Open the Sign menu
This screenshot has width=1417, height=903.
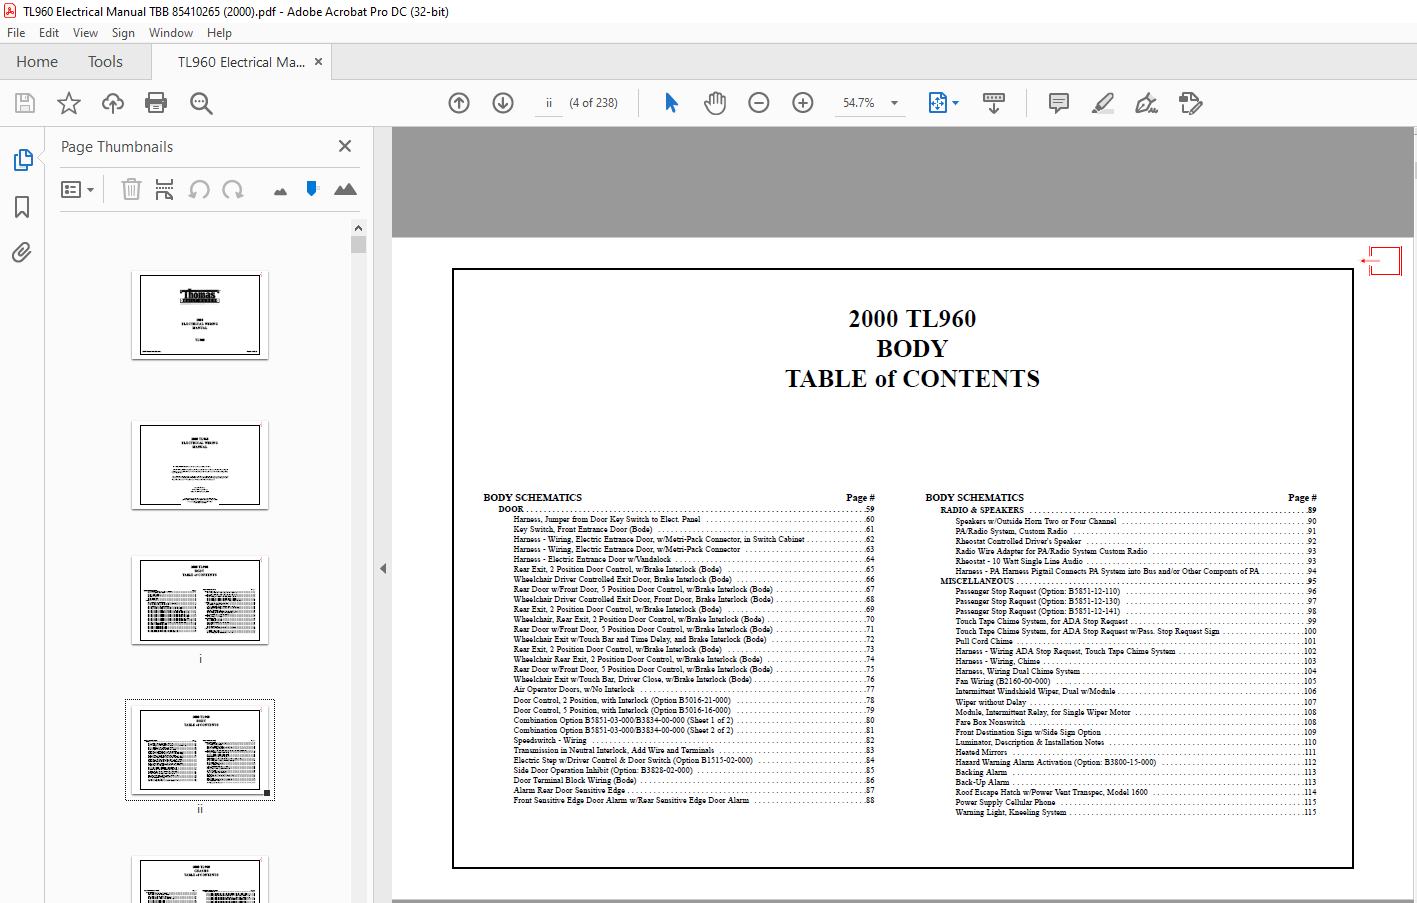[x=123, y=33]
